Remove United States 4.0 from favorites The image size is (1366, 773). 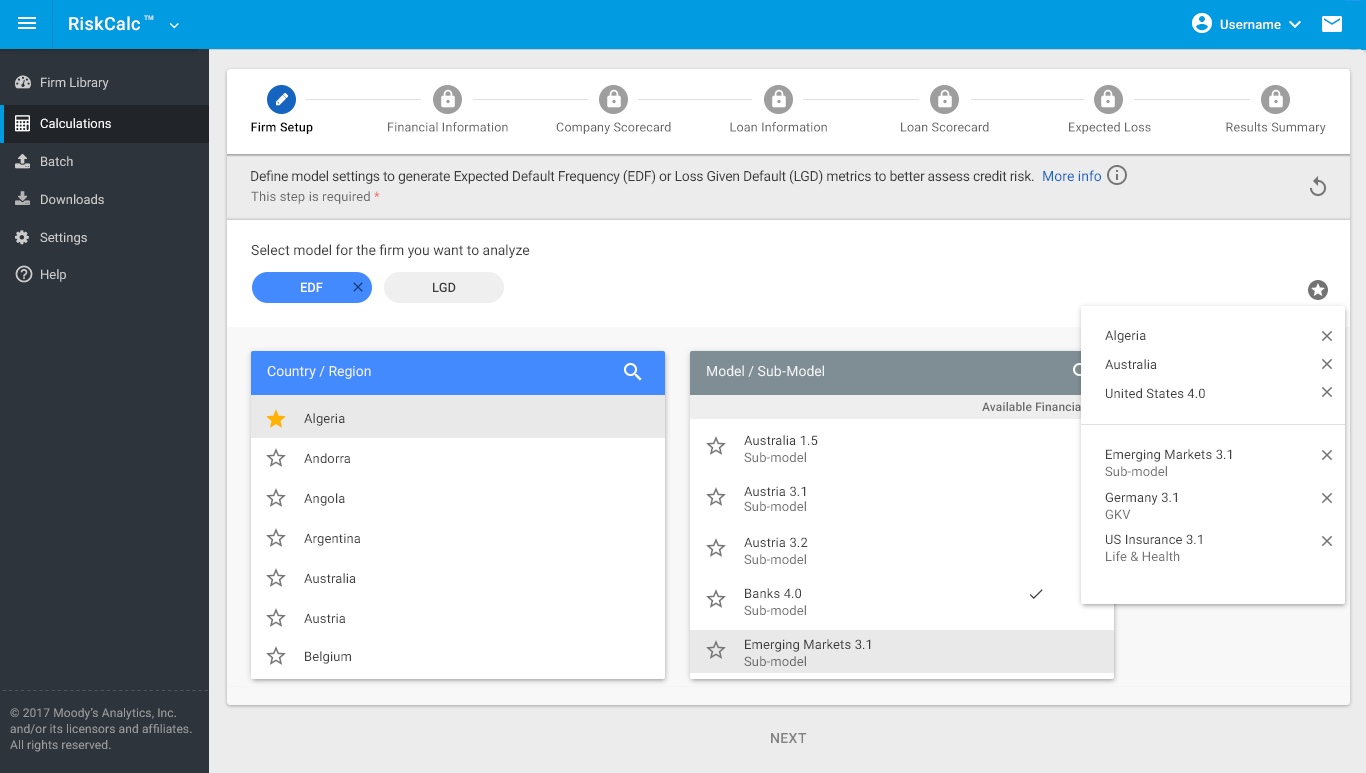coord(1327,392)
